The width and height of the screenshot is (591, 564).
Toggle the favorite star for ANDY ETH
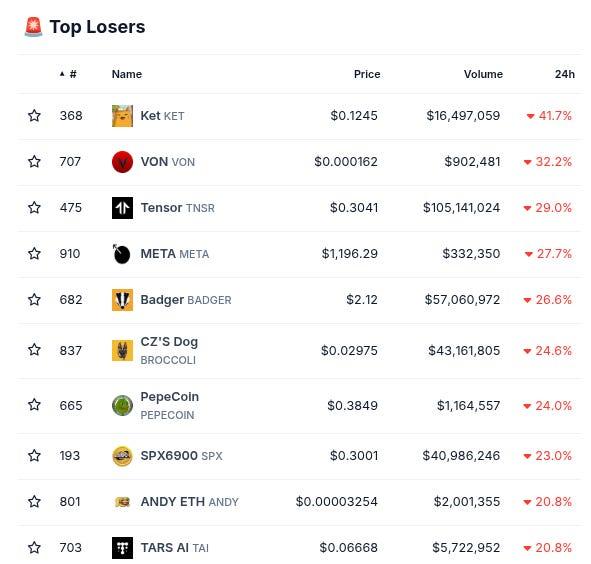pos(34,501)
